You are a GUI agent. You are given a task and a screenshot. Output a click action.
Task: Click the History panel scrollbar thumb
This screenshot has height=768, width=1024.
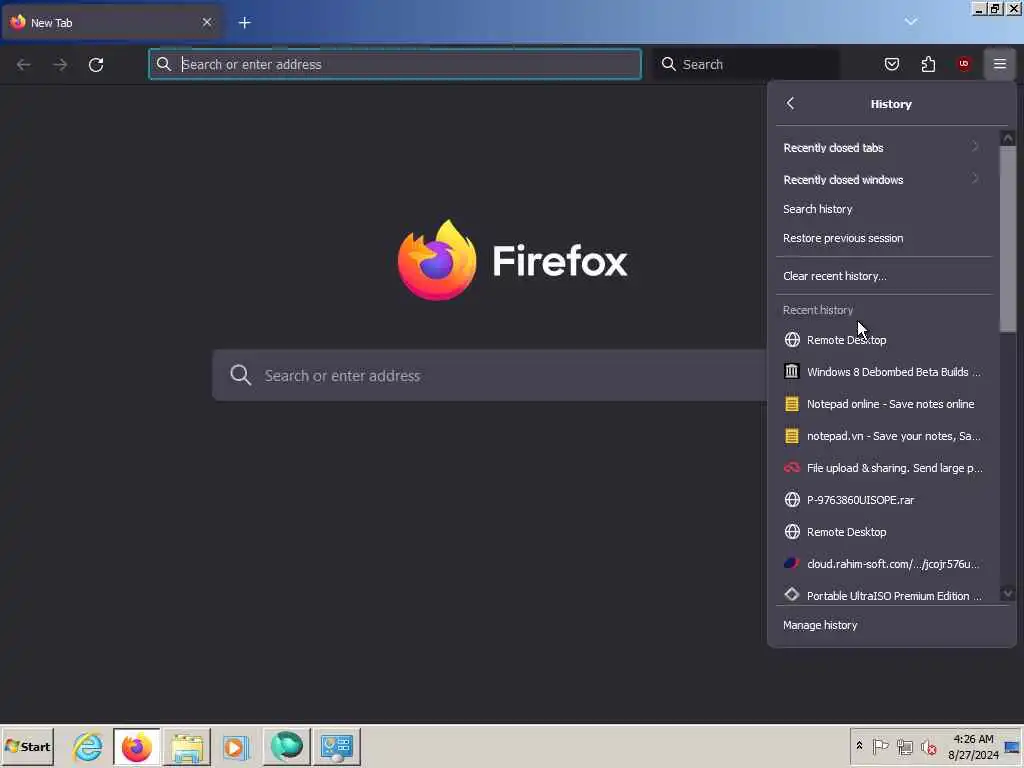1008,239
